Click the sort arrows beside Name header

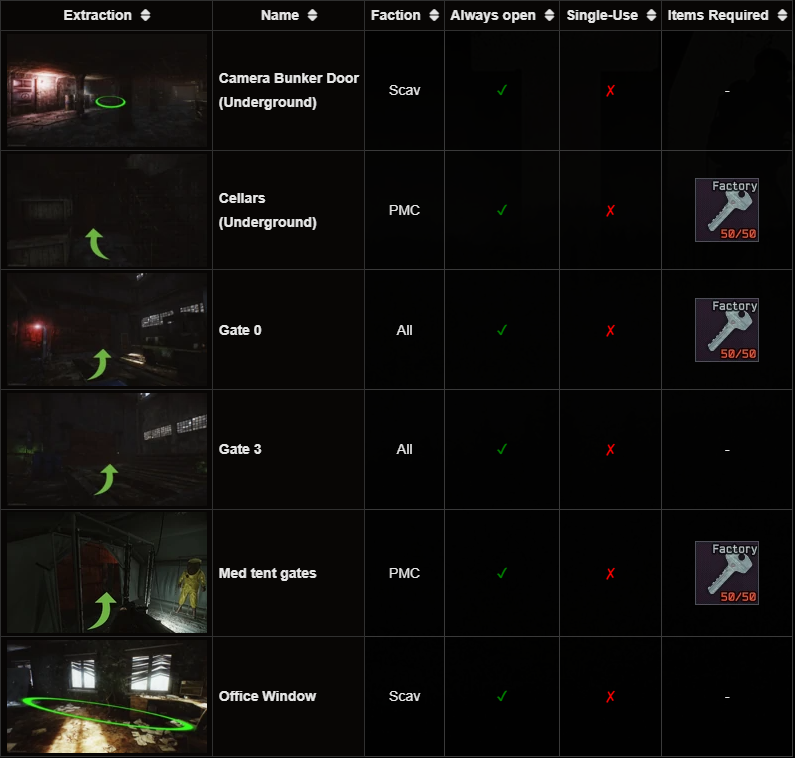[x=312, y=15]
